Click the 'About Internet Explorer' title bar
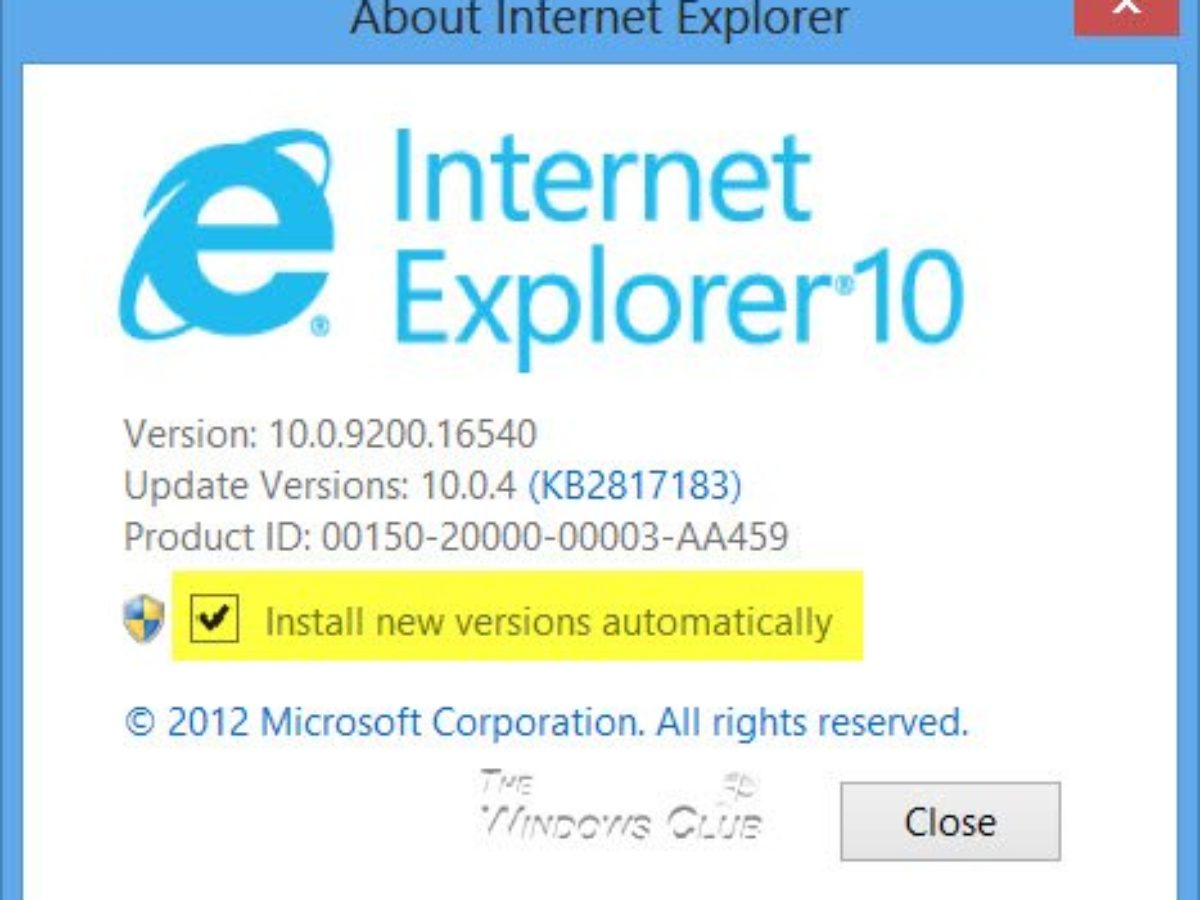Image resolution: width=1200 pixels, height=900 pixels. point(600,18)
